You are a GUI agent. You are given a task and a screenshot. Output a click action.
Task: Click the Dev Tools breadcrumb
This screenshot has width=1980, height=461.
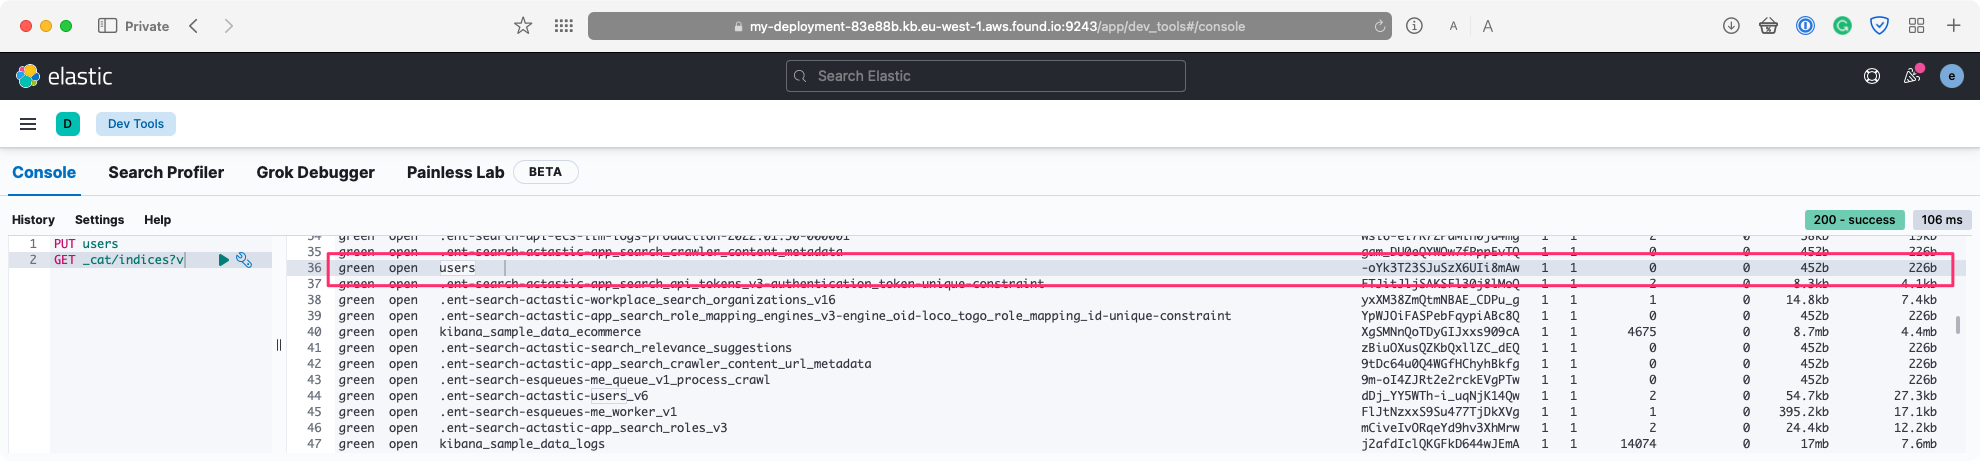[x=136, y=124]
